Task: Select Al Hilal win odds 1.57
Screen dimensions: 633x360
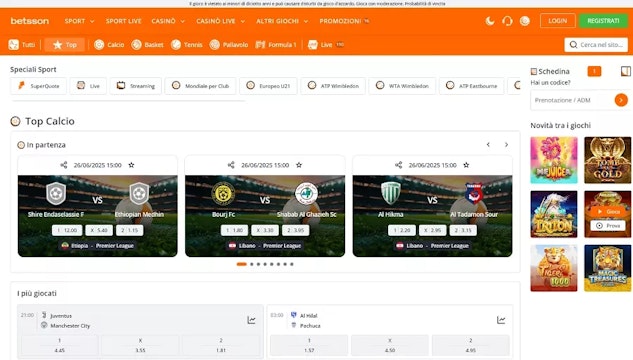Action: 309,345
